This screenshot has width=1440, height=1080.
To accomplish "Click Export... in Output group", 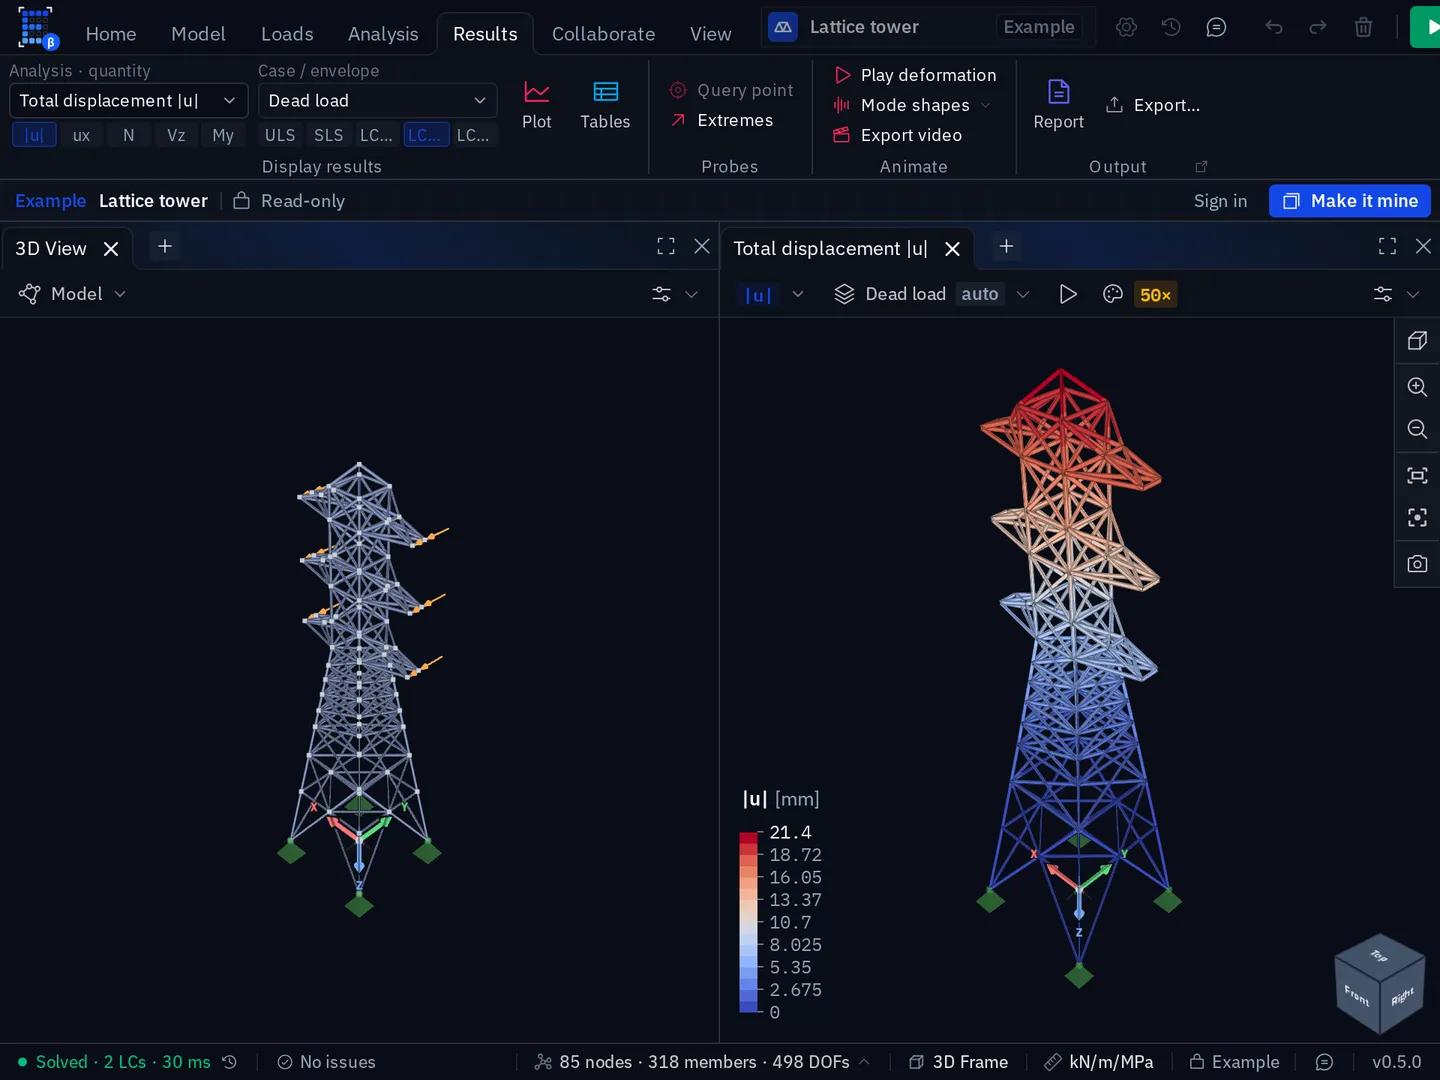I will (1153, 105).
